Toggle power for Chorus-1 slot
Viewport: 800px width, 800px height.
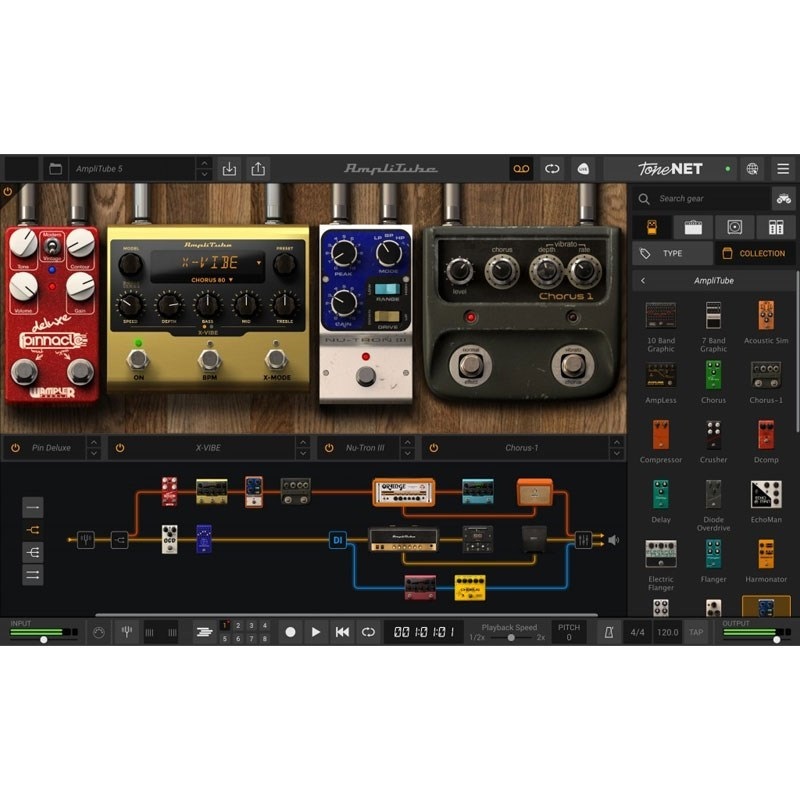click(x=434, y=448)
